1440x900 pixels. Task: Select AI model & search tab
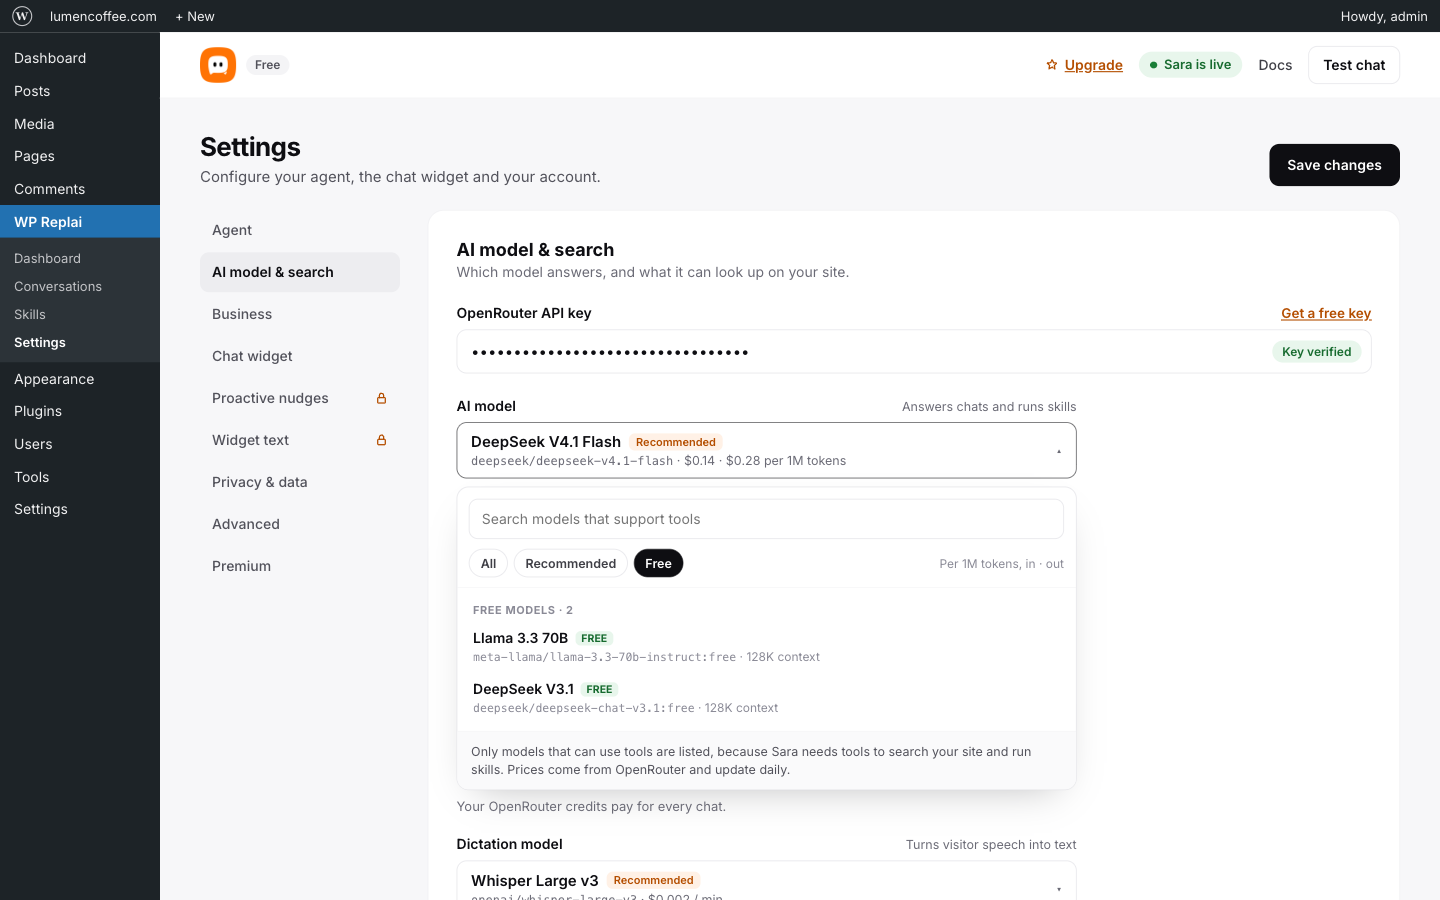300,272
